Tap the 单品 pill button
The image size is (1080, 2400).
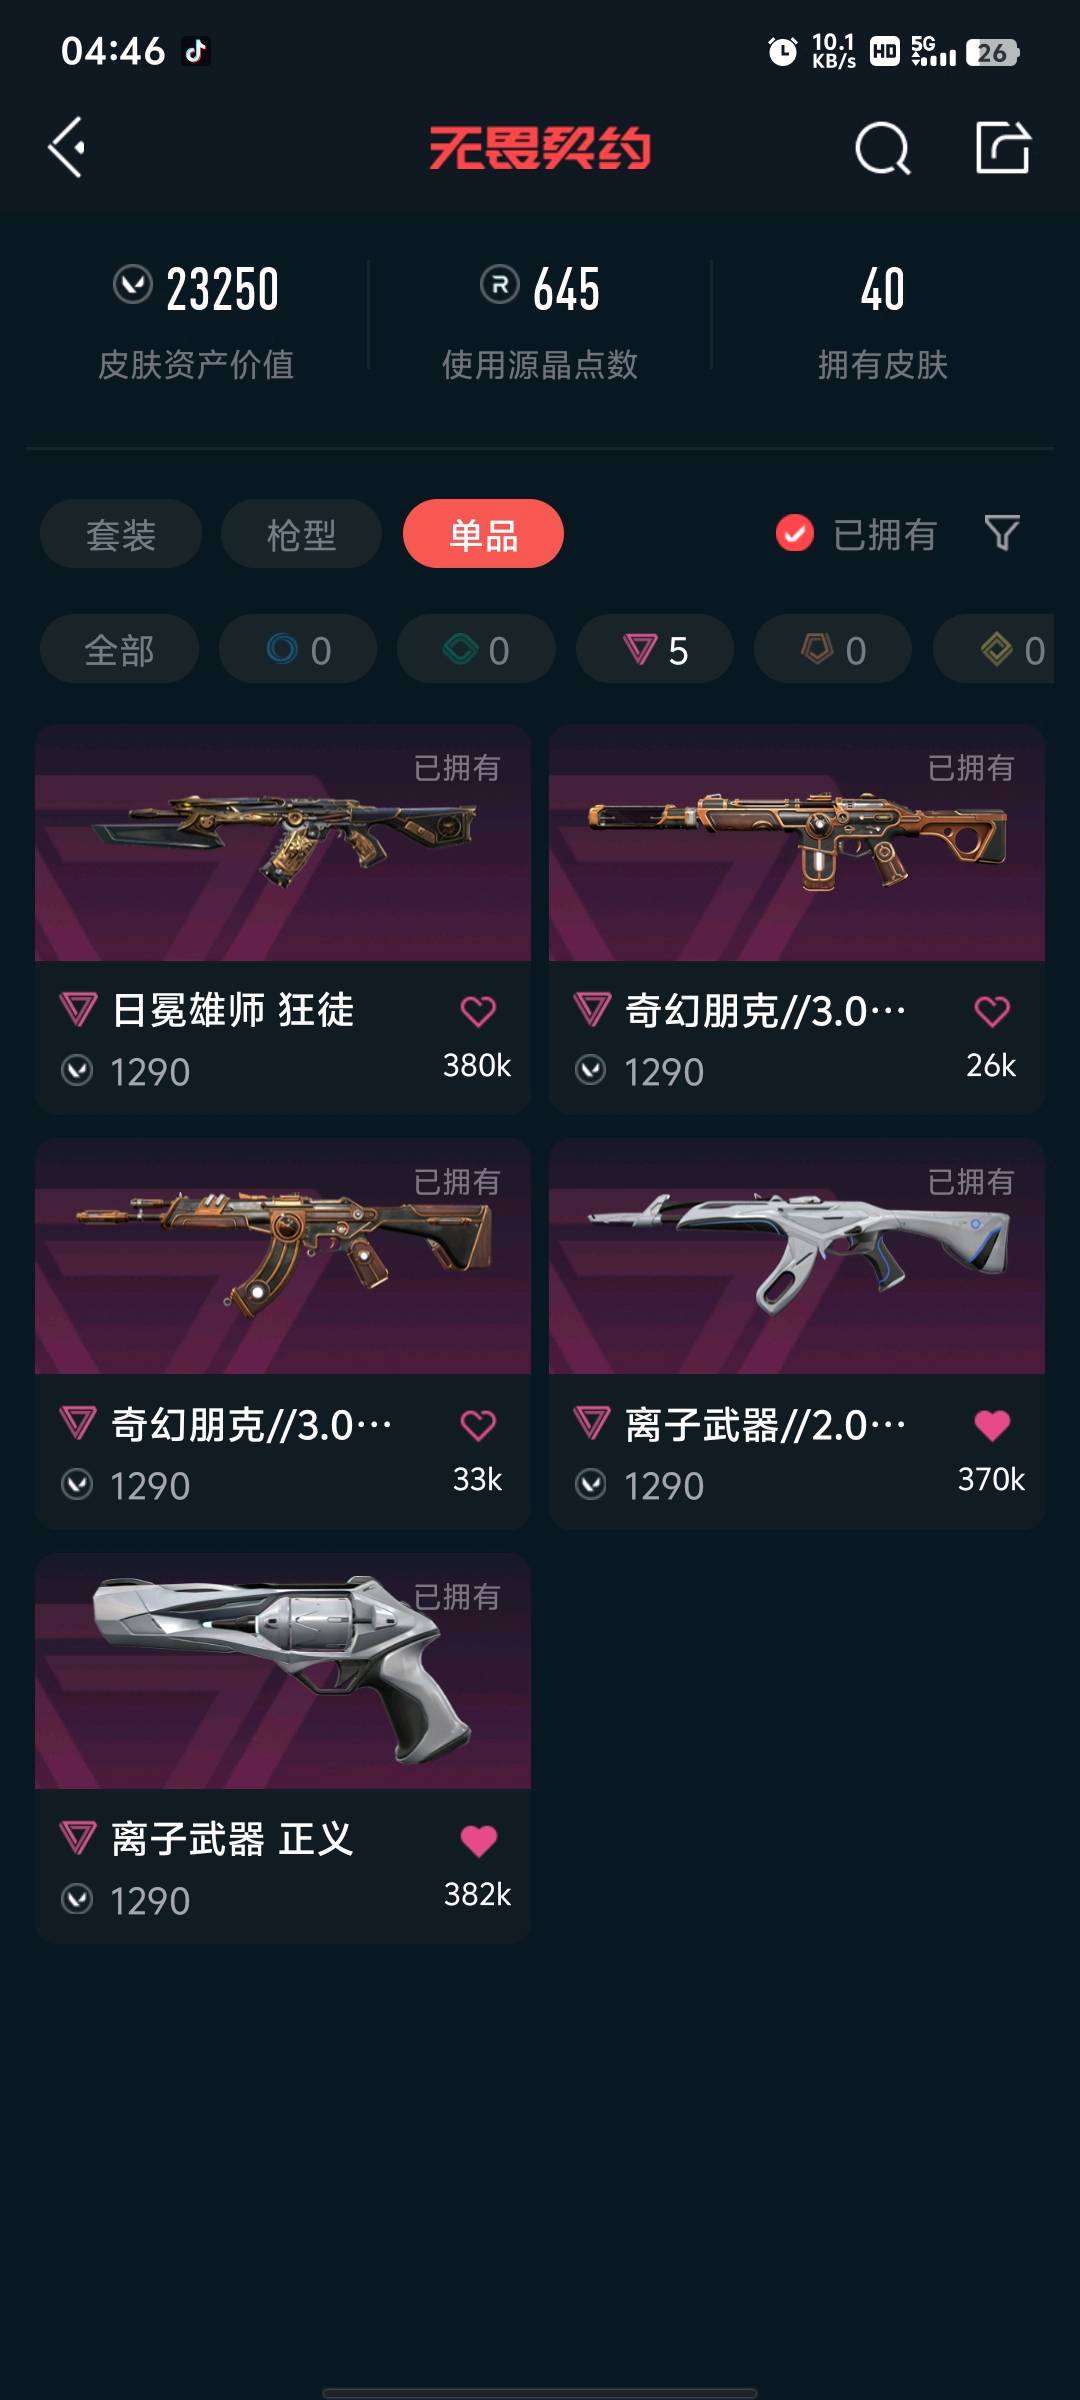point(483,534)
